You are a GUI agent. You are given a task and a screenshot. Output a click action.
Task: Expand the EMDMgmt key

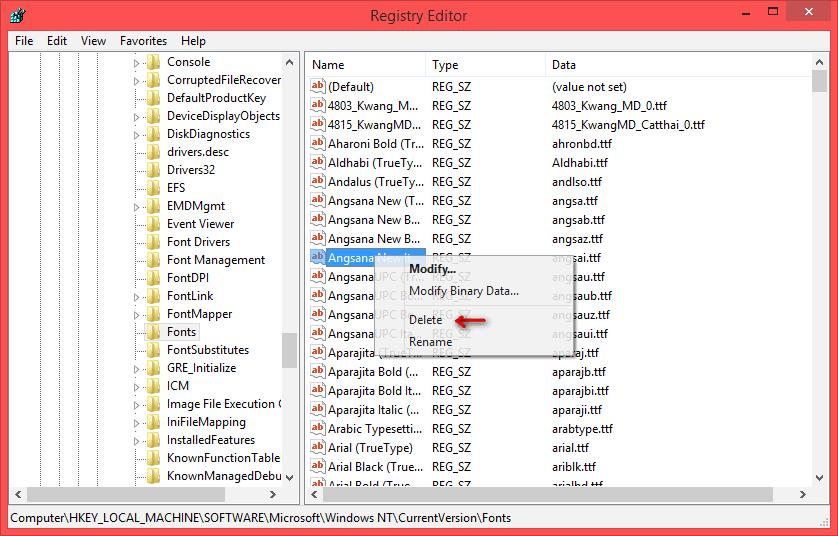coord(136,207)
